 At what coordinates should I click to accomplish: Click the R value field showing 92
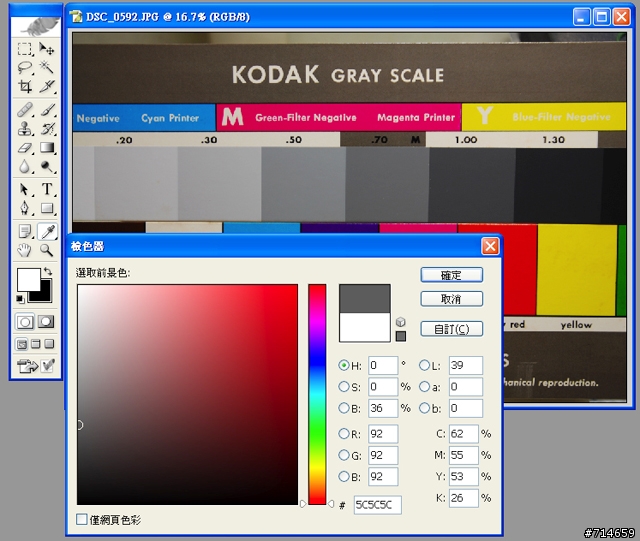coord(383,434)
